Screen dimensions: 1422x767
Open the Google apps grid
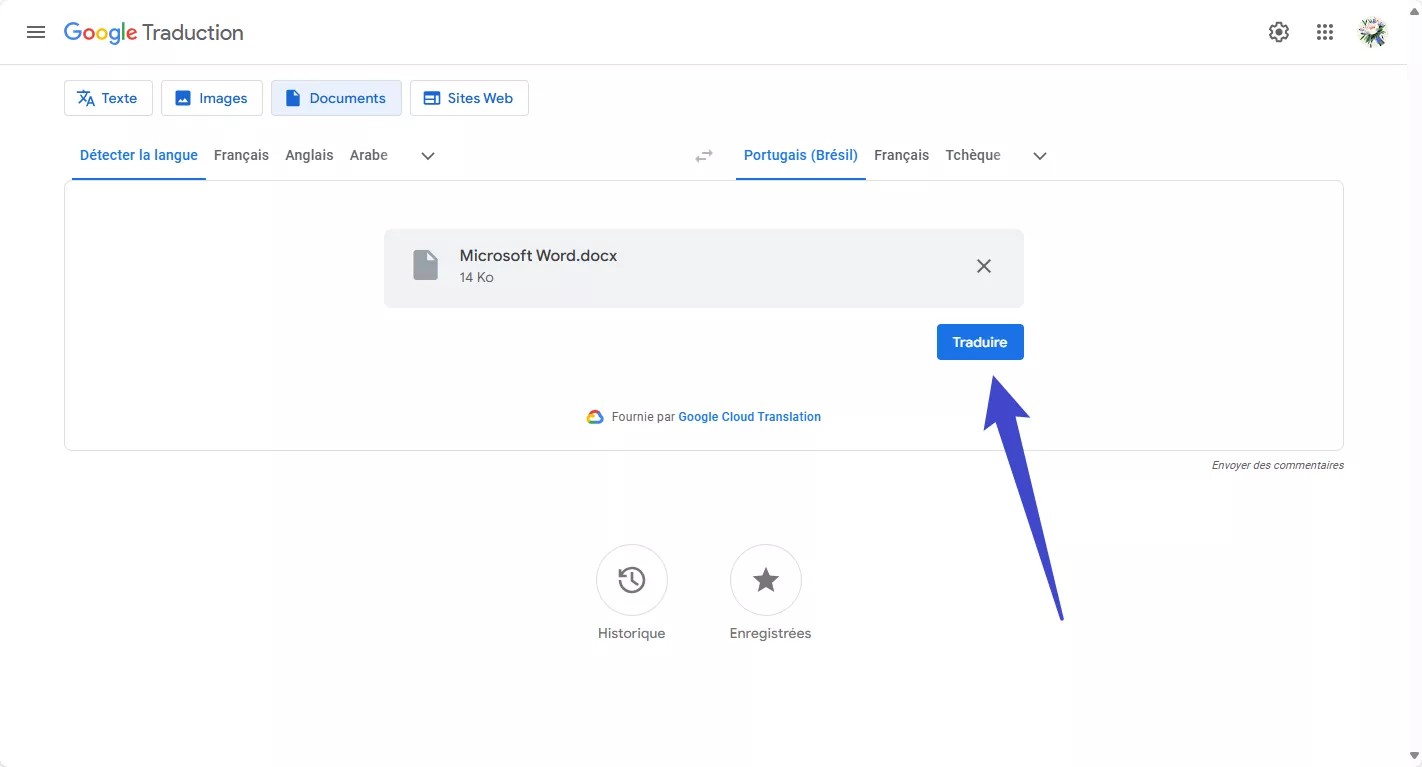[1325, 32]
